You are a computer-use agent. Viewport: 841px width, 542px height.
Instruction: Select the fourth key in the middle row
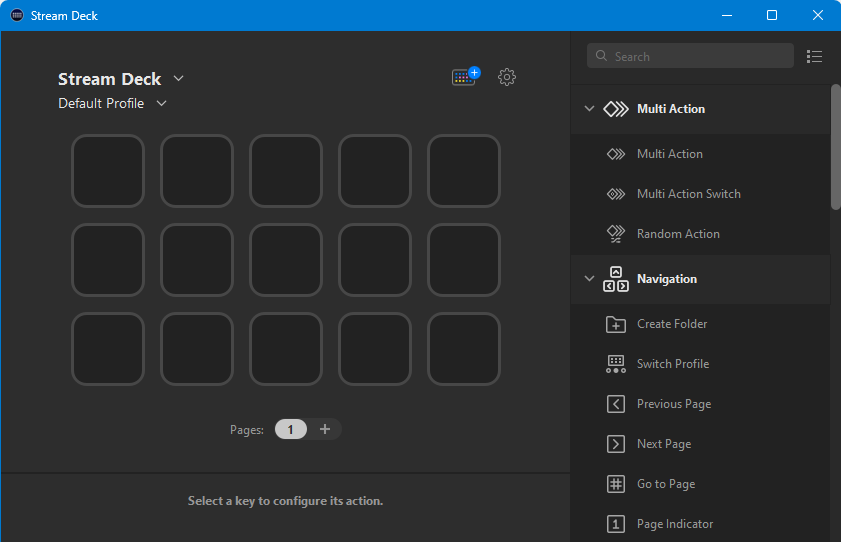[x=375, y=260]
